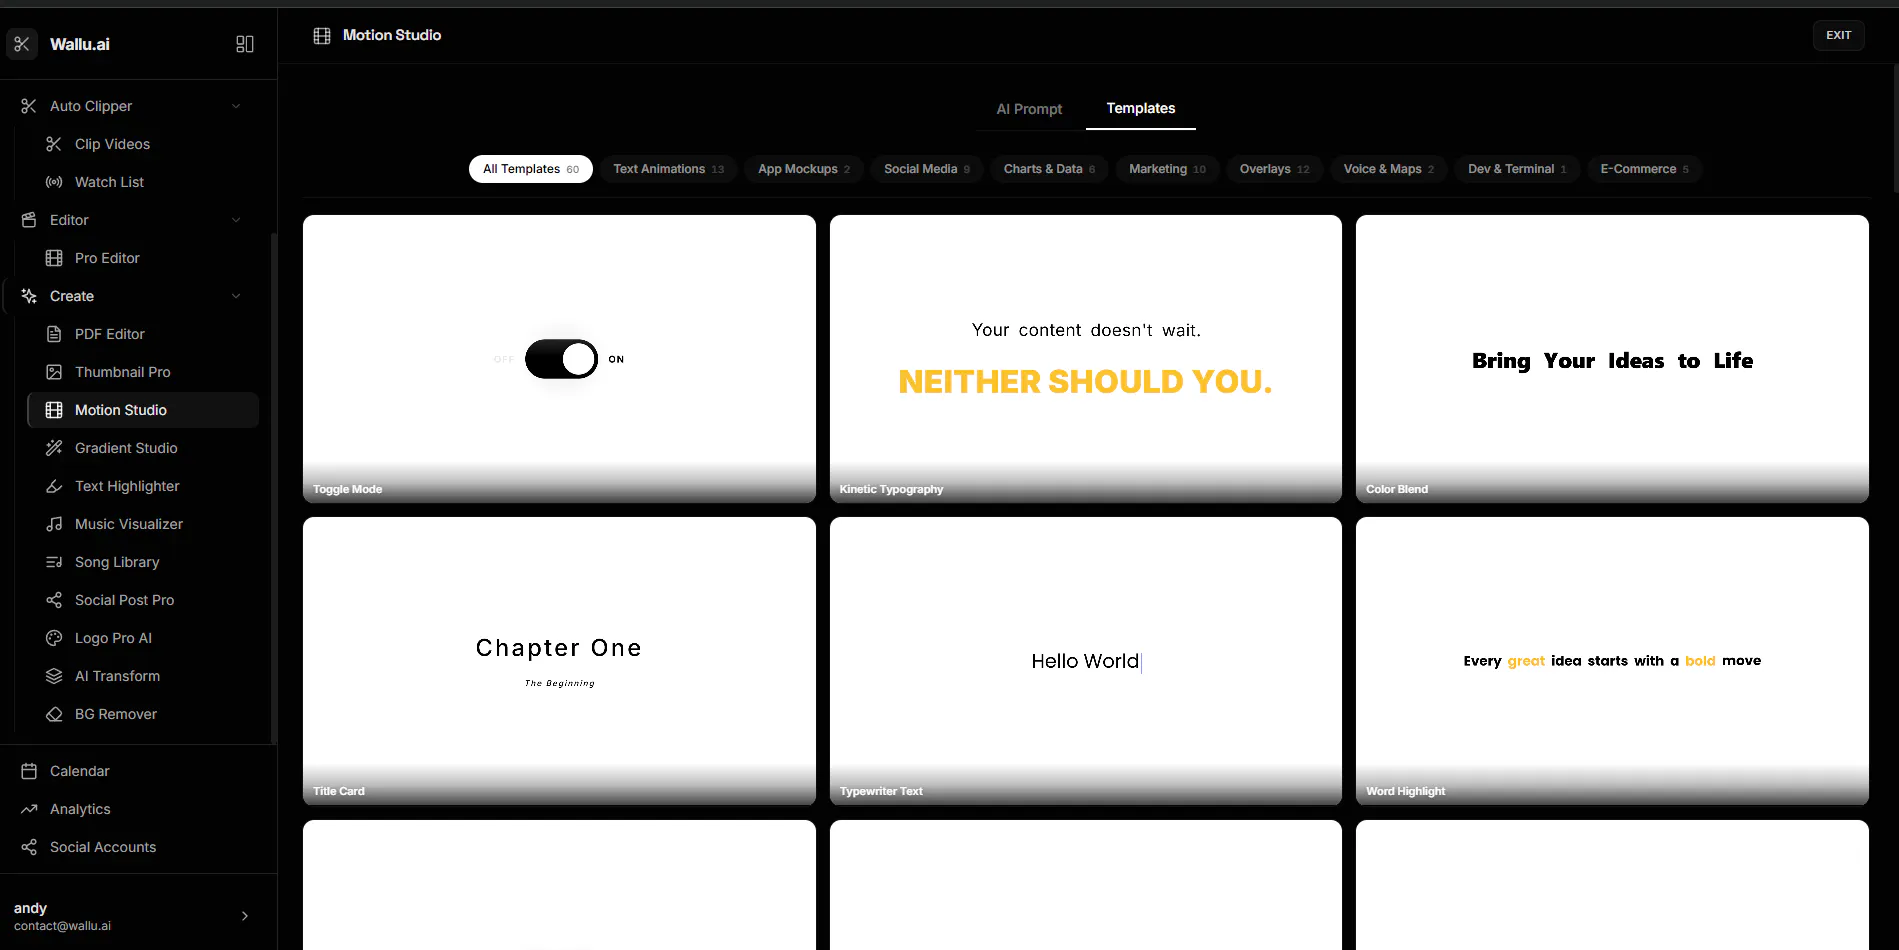1899x950 pixels.
Task: Open the Color Blend template
Action: [x=1612, y=359]
